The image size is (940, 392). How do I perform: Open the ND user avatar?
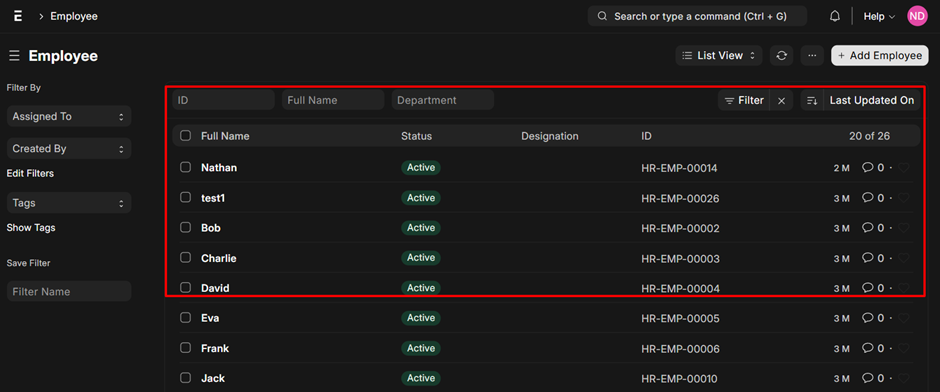click(x=917, y=16)
